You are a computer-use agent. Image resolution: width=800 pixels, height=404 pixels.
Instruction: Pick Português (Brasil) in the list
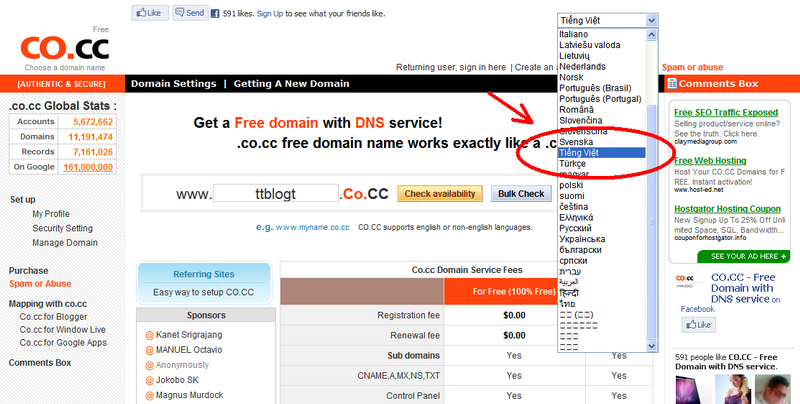point(595,88)
